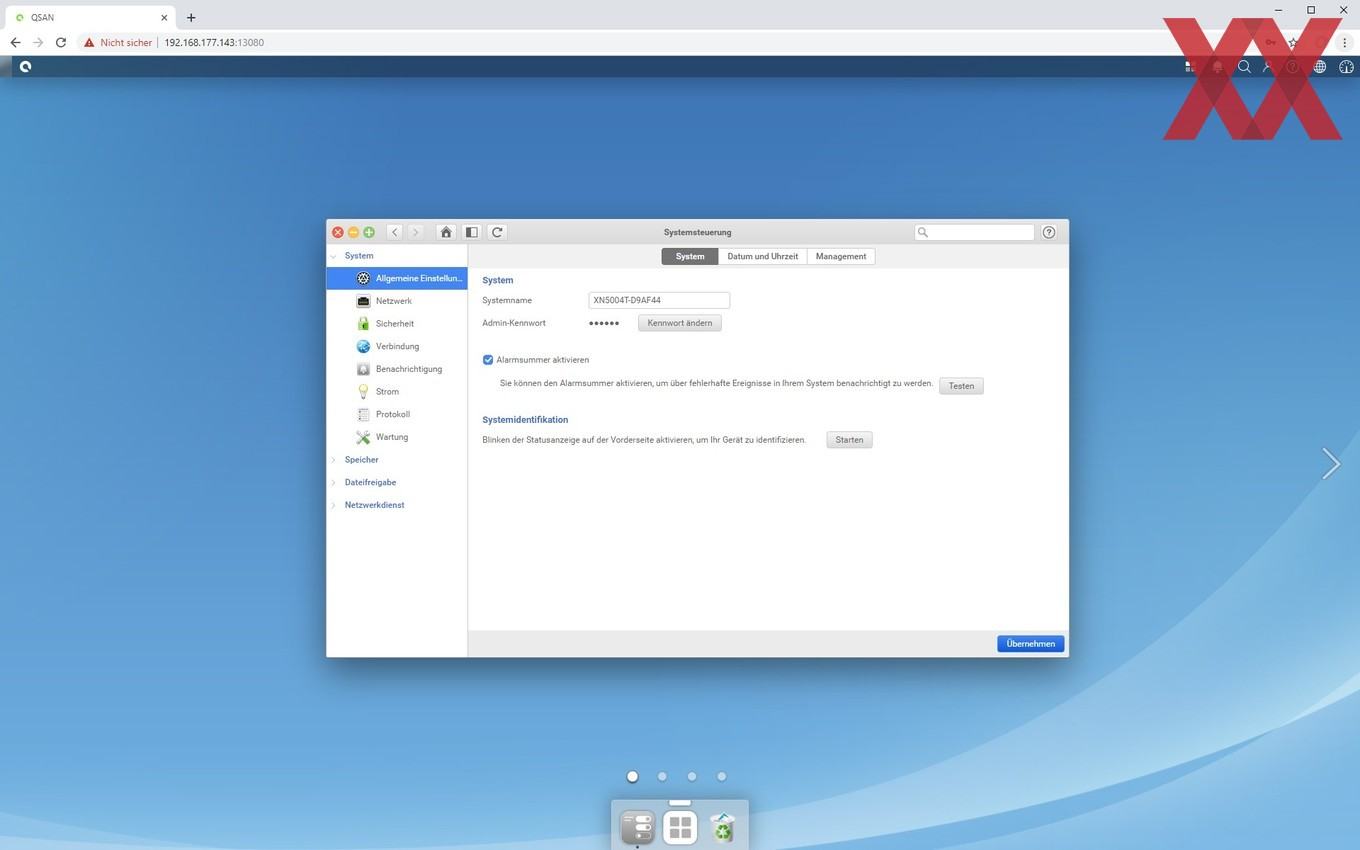Image resolution: width=1360 pixels, height=850 pixels.
Task: Click the Nicht sicher security warning
Action: (x=118, y=43)
